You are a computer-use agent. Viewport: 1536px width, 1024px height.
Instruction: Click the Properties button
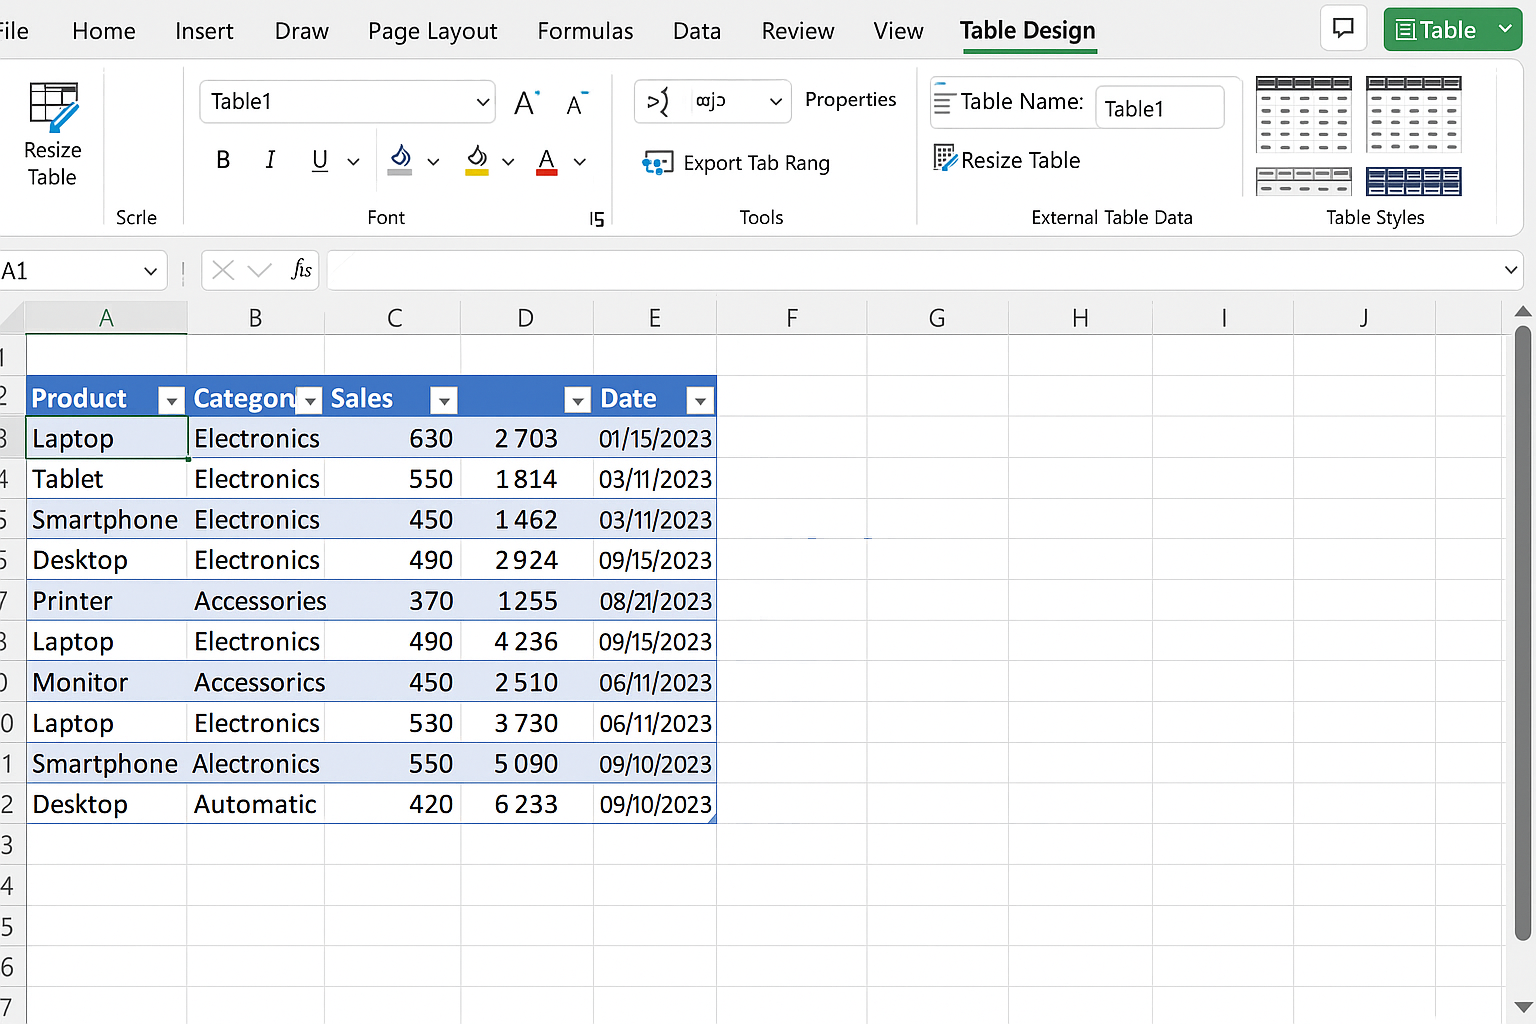click(850, 100)
